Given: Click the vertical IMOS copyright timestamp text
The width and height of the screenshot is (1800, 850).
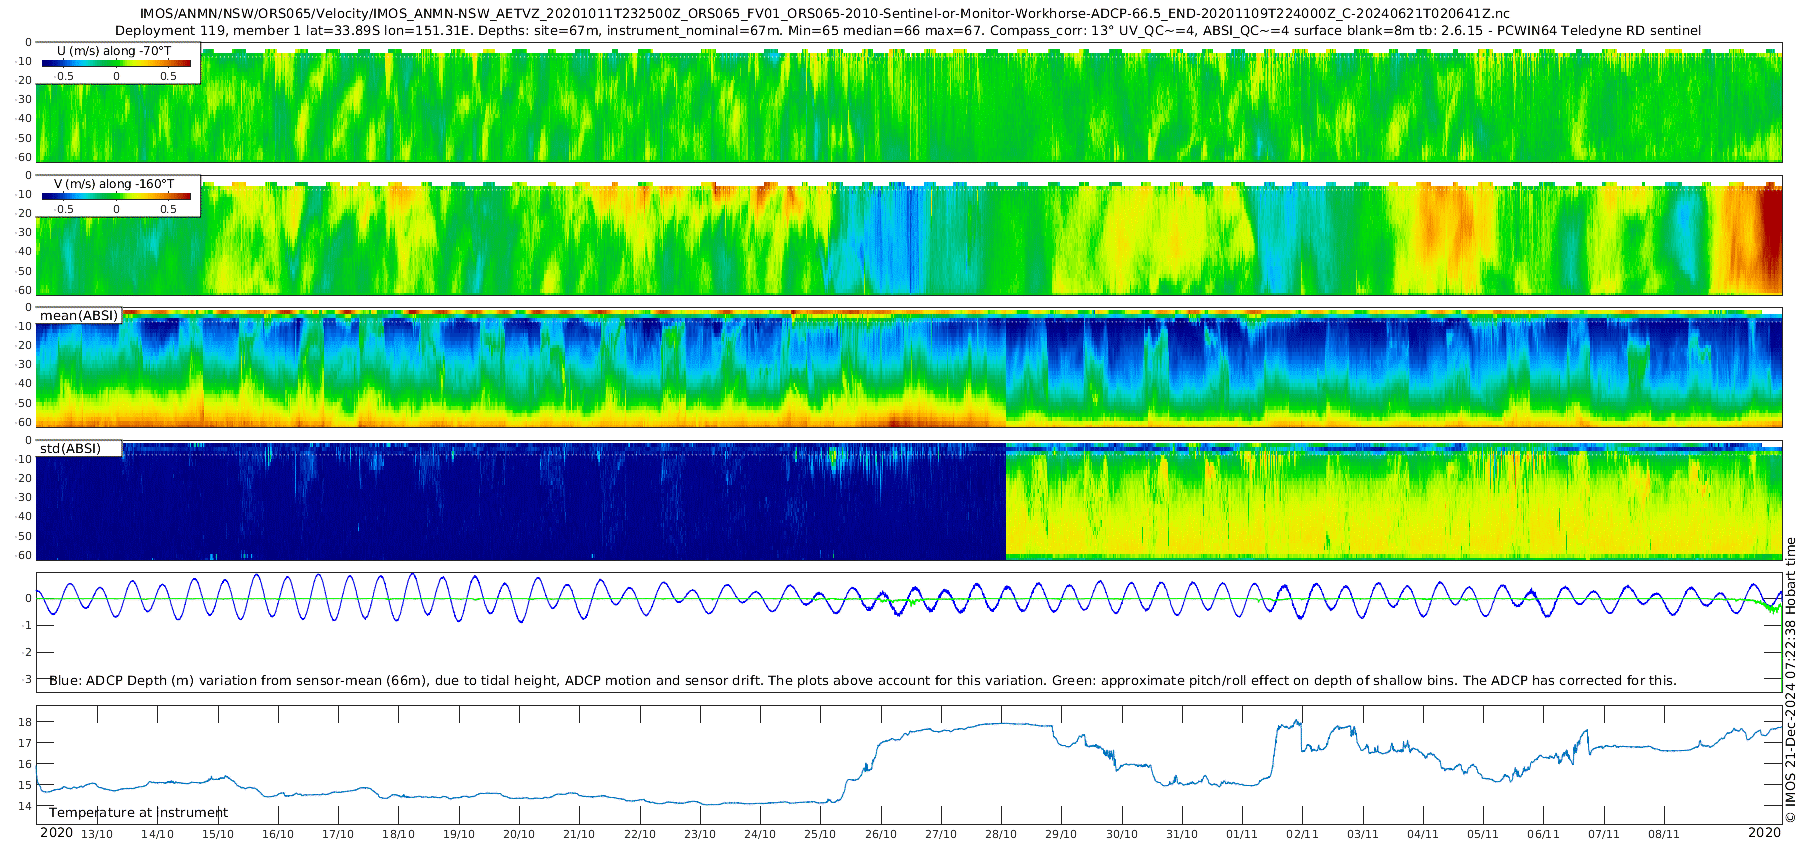Looking at the screenshot, I should pos(1790,680).
